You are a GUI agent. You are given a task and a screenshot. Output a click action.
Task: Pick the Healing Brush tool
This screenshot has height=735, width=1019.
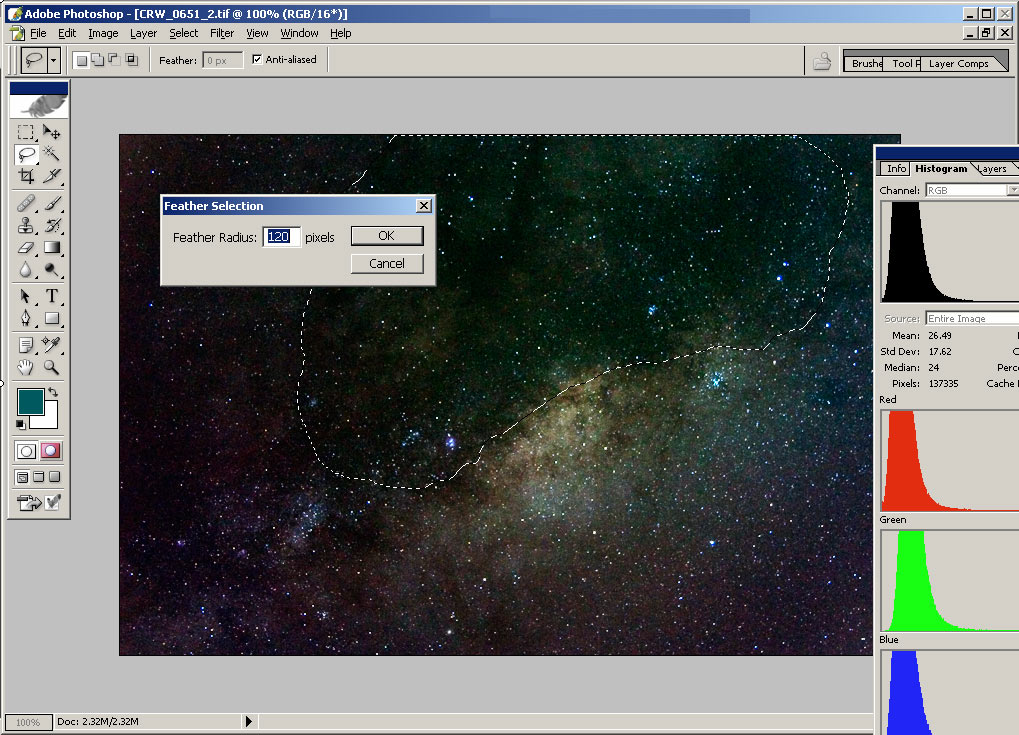pos(26,203)
